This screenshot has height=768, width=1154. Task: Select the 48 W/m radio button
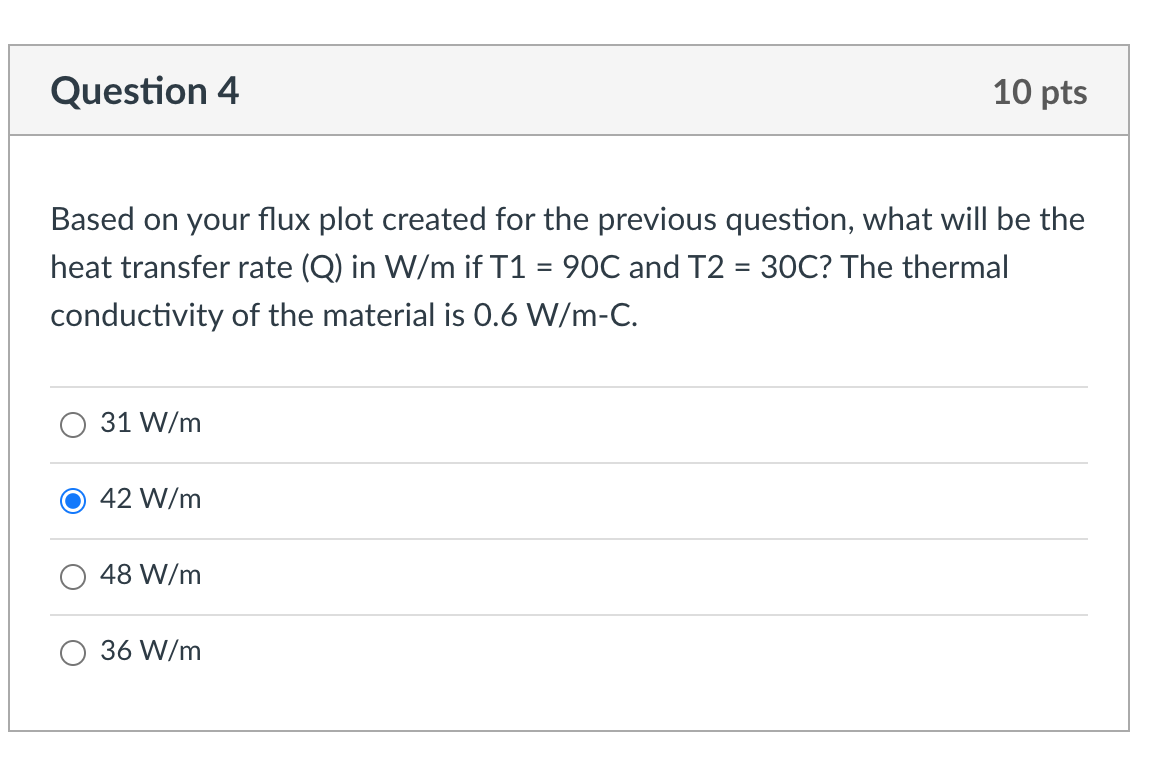pyautogui.click(x=72, y=576)
